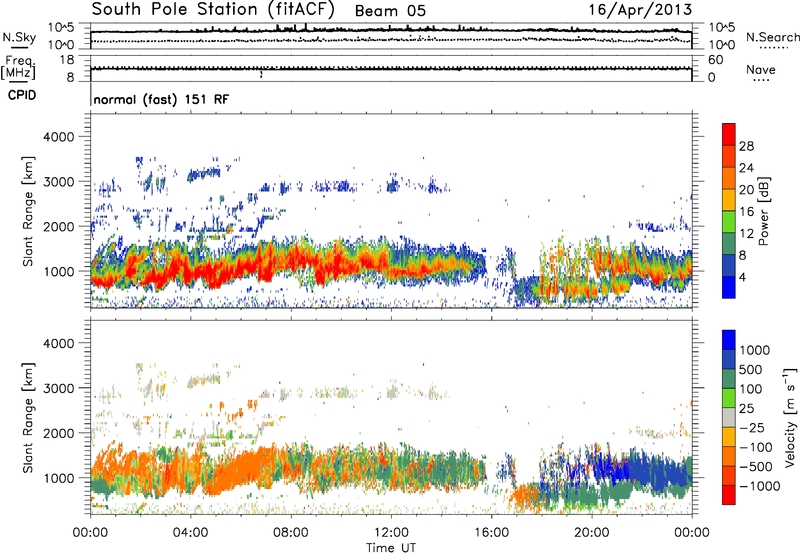Click the "28" power colorbar label
Image resolution: width=800 pixels, height=554 pixels.
click(x=746, y=146)
